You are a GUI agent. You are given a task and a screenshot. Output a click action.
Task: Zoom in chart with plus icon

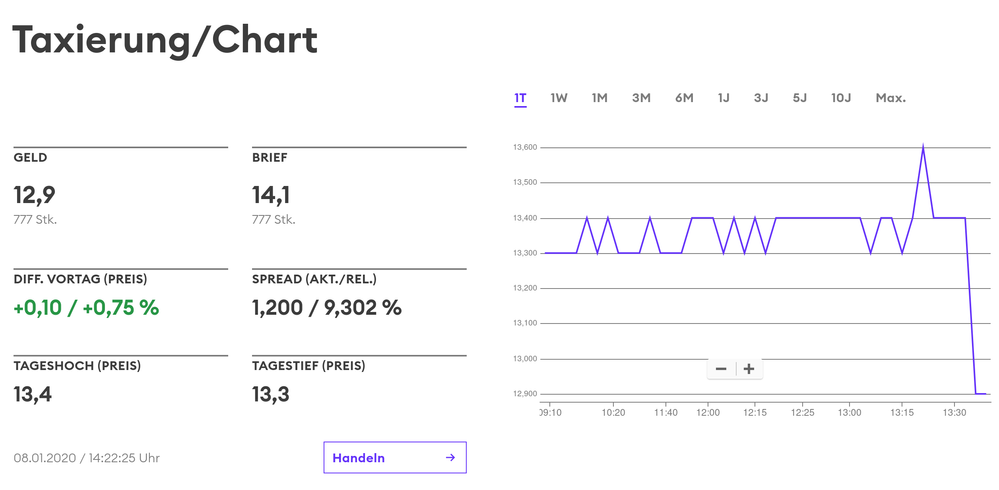pyautogui.click(x=749, y=369)
